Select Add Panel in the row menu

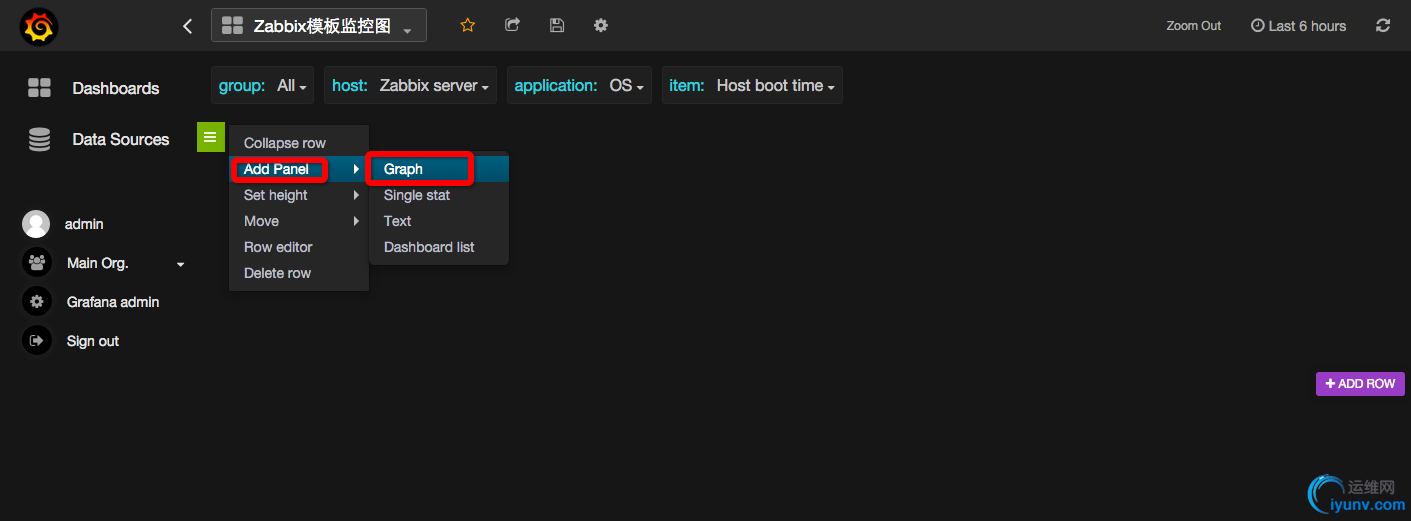[x=299, y=169]
